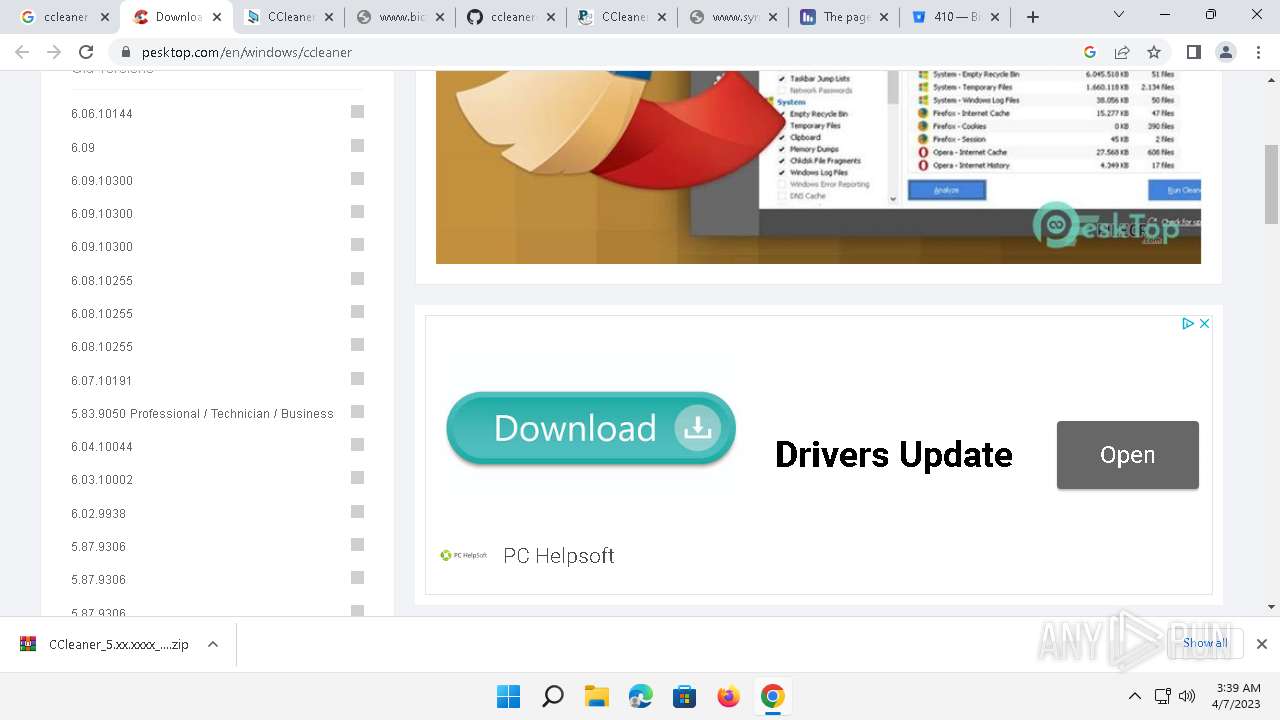The image size is (1280, 720).
Task: Click the forward navigation arrow
Action: (54, 52)
